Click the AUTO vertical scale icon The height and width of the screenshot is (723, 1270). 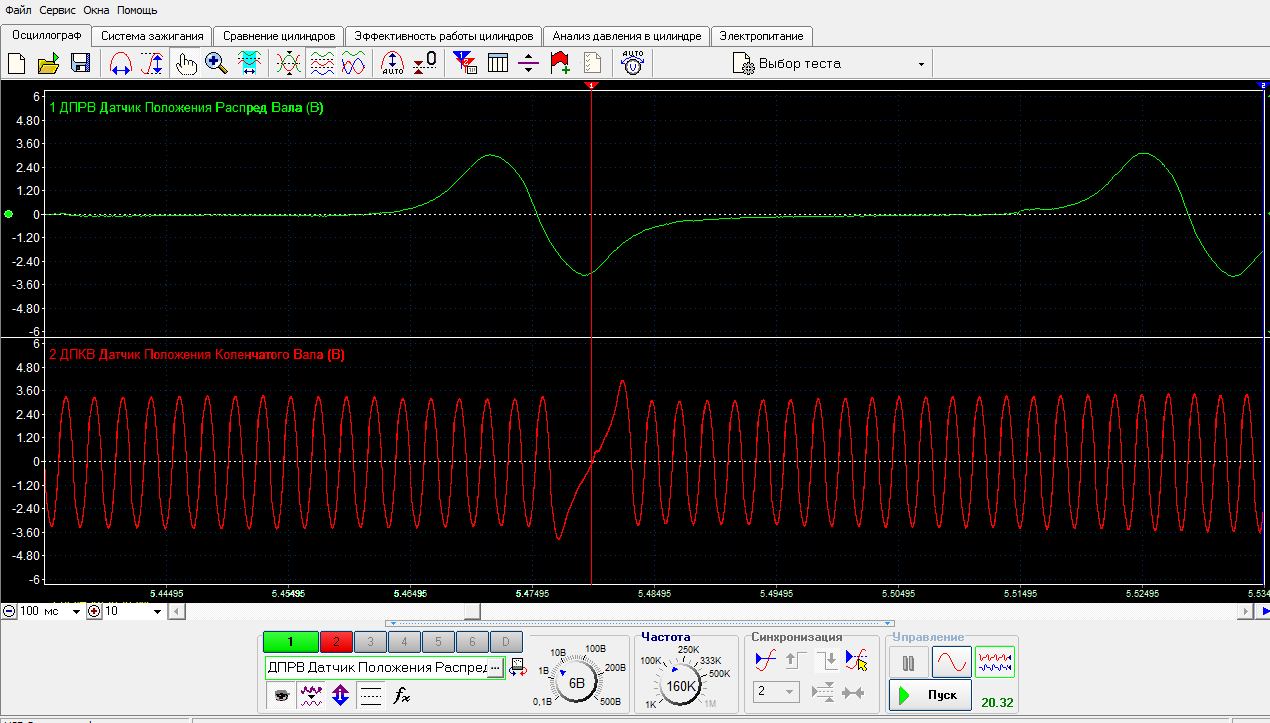click(393, 63)
